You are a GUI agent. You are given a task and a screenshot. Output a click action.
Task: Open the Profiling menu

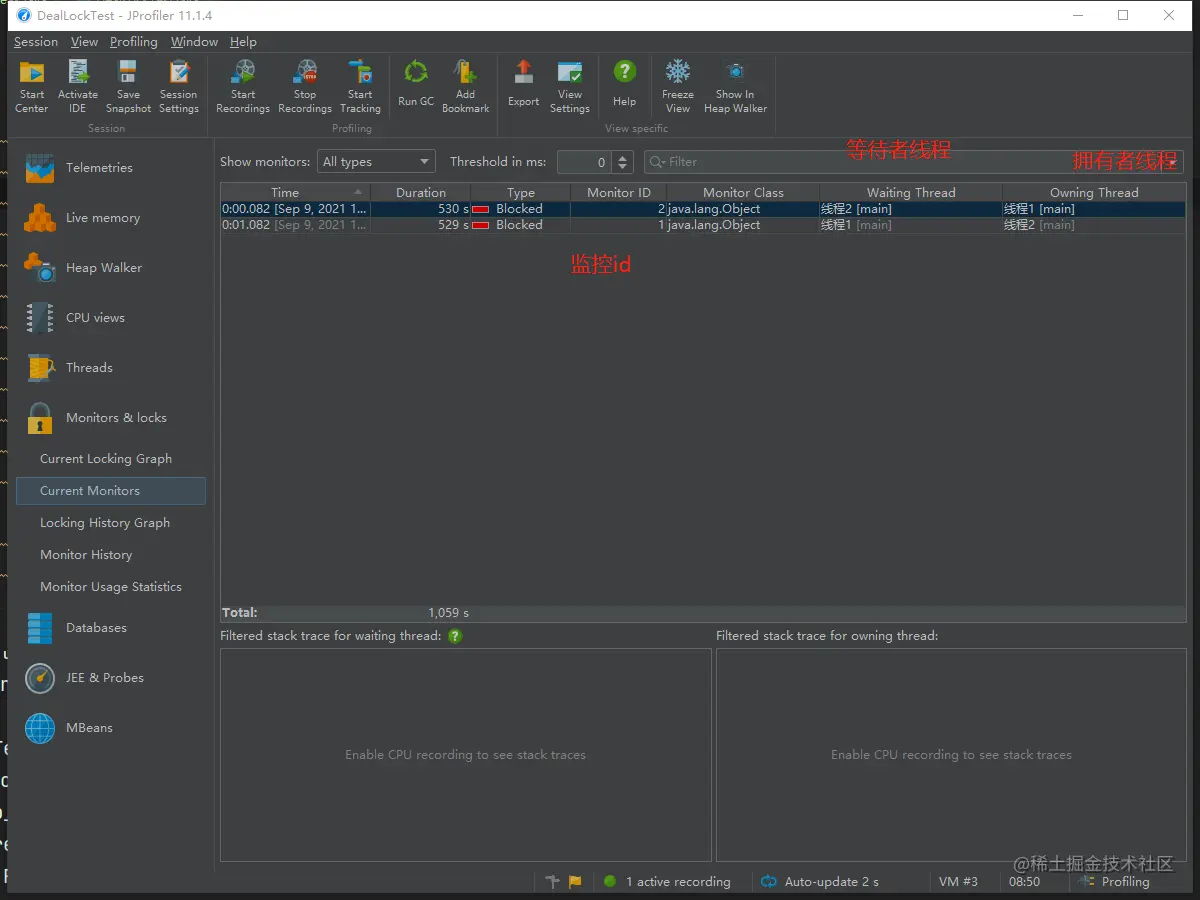point(134,42)
